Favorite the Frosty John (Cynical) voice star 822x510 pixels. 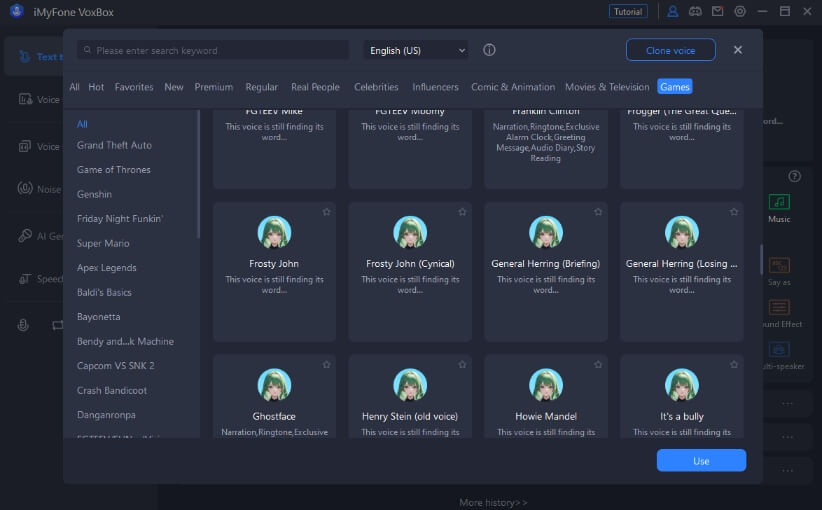coord(462,212)
